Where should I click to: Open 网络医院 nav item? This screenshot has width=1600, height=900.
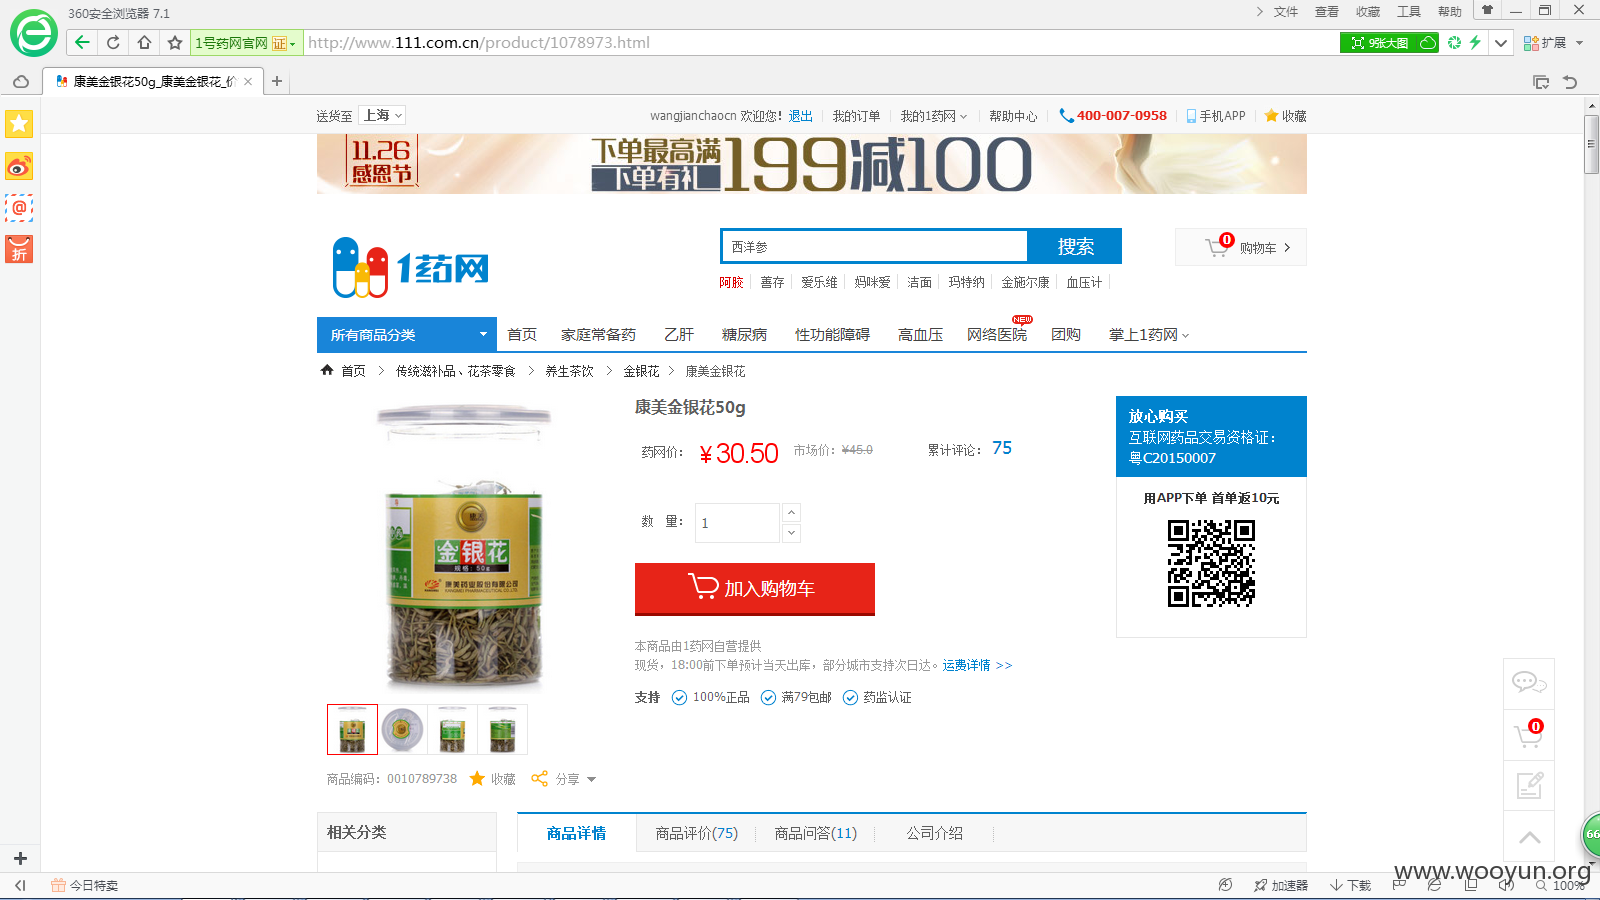click(997, 335)
